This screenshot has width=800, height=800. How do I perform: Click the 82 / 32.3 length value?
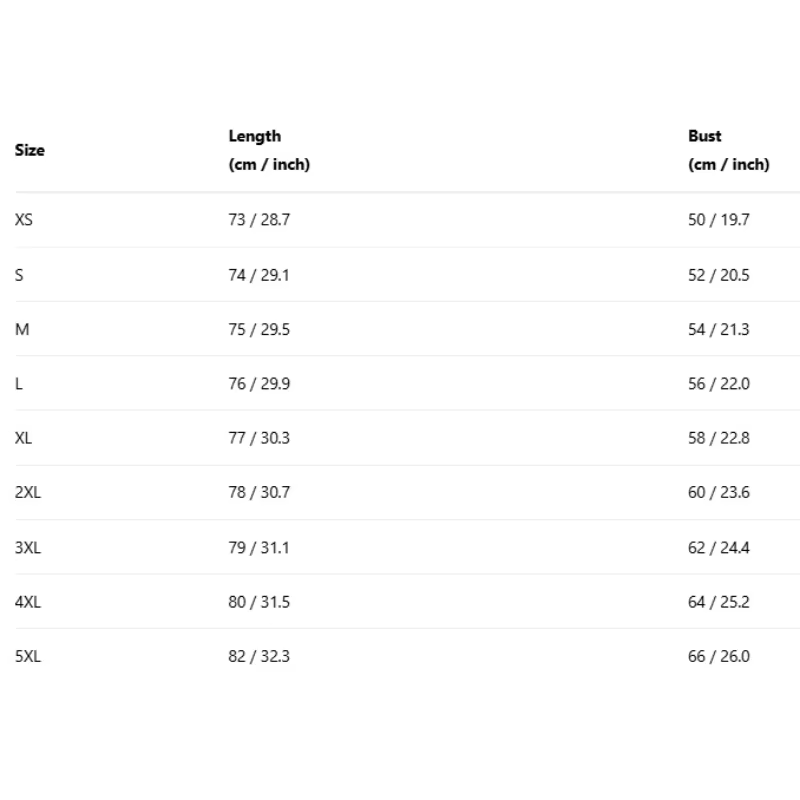point(259,656)
